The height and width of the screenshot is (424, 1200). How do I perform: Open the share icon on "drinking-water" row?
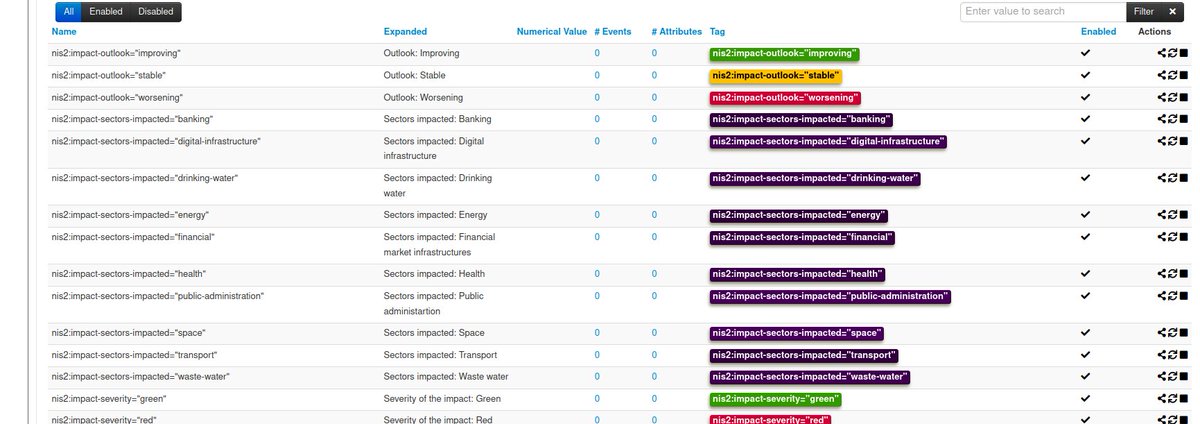[x=1162, y=178]
